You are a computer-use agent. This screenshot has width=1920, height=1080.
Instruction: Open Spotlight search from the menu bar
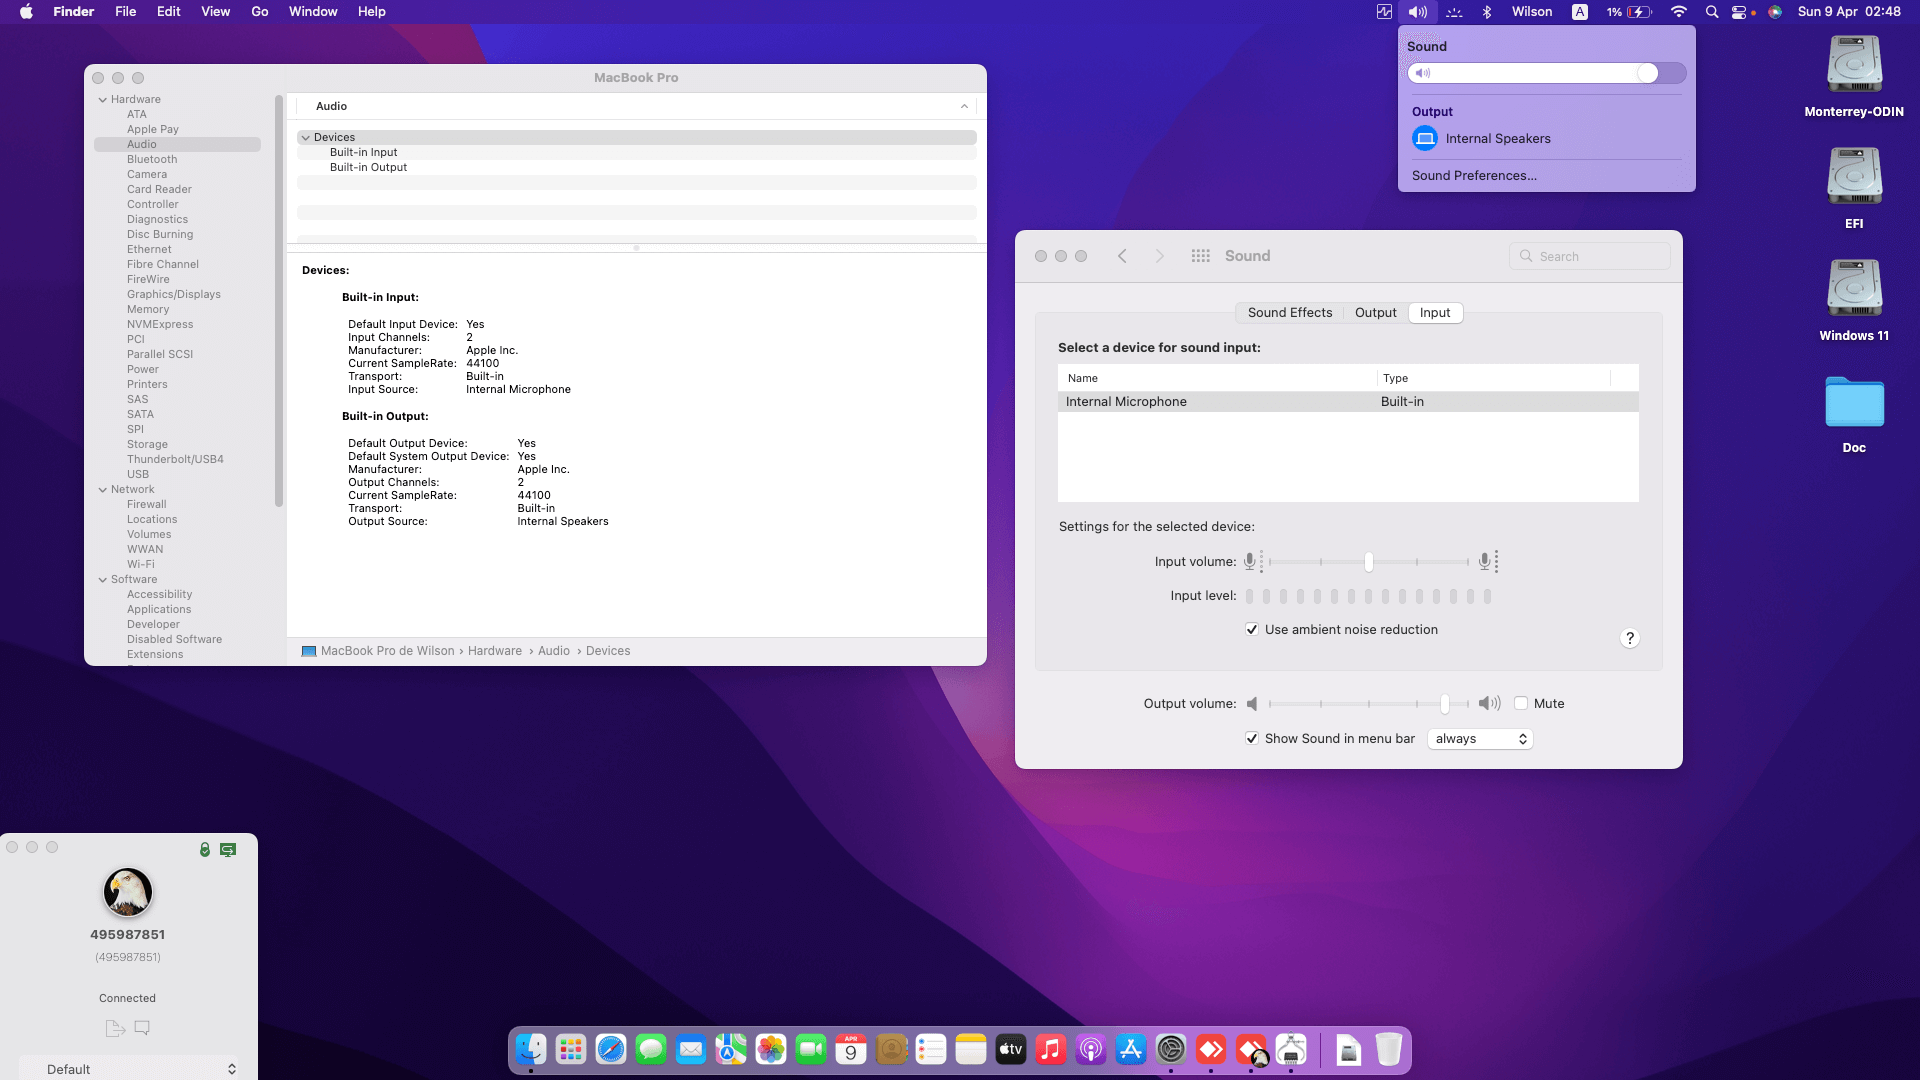[1711, 11]
